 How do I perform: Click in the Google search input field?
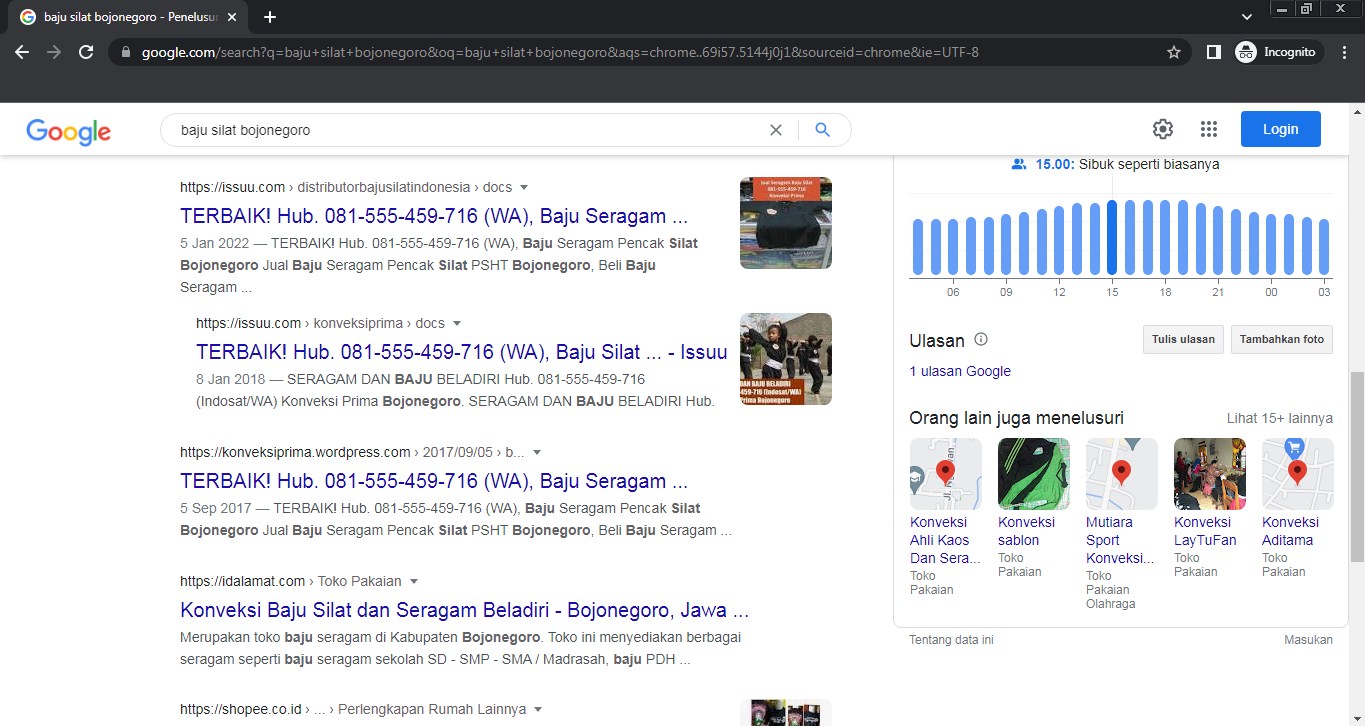click(470, 130)
